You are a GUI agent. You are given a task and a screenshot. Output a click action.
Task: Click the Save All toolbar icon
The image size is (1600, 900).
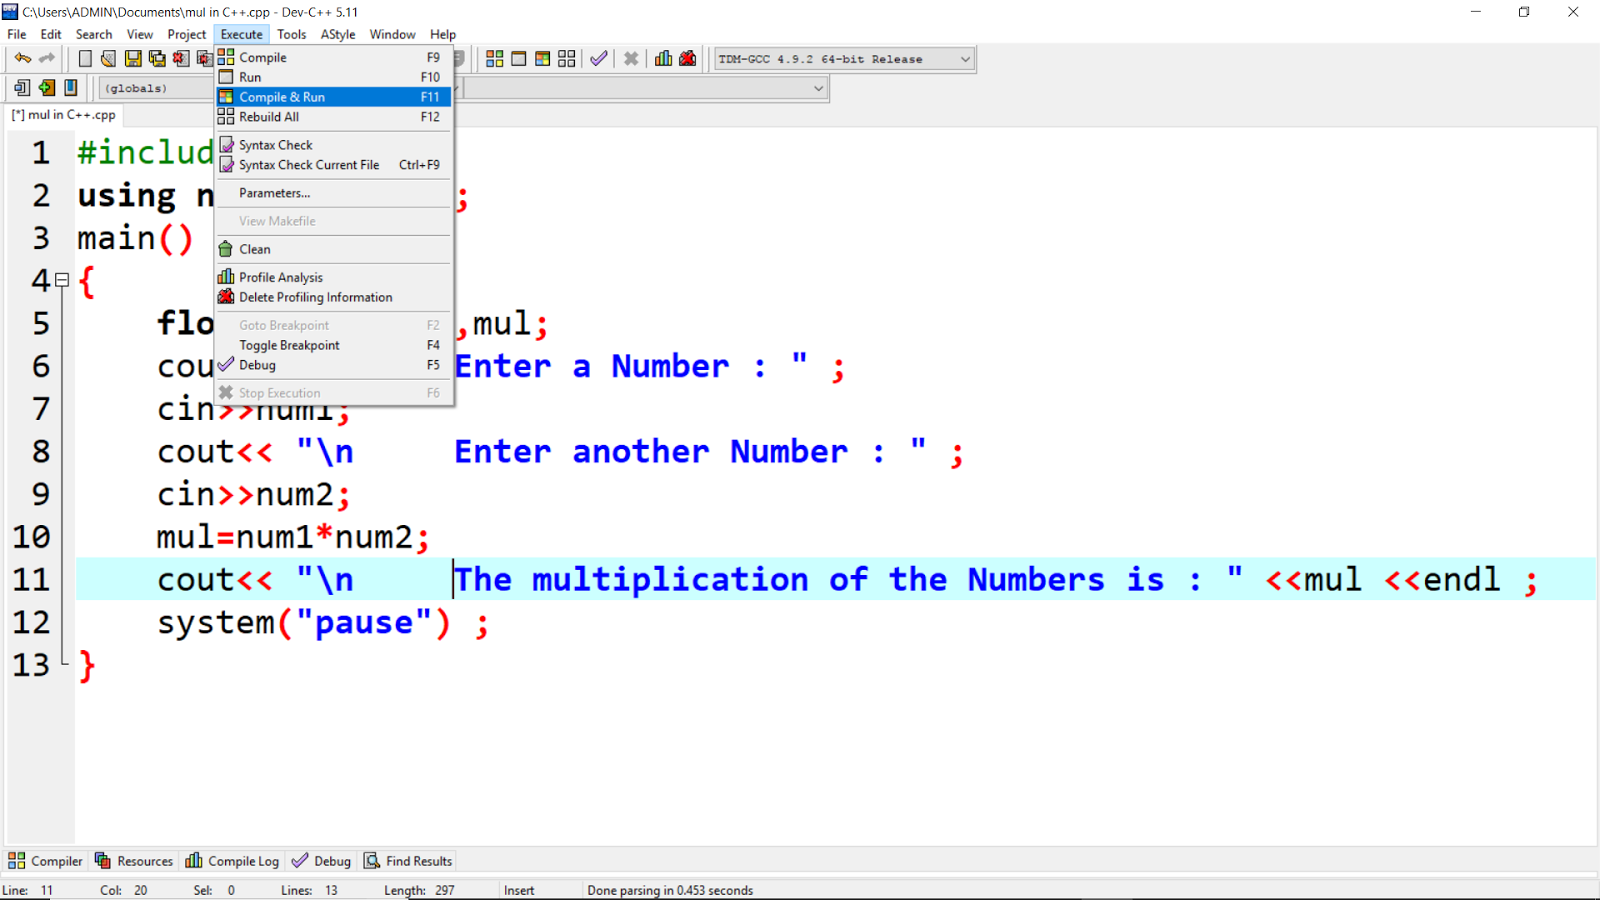point(157,57)
